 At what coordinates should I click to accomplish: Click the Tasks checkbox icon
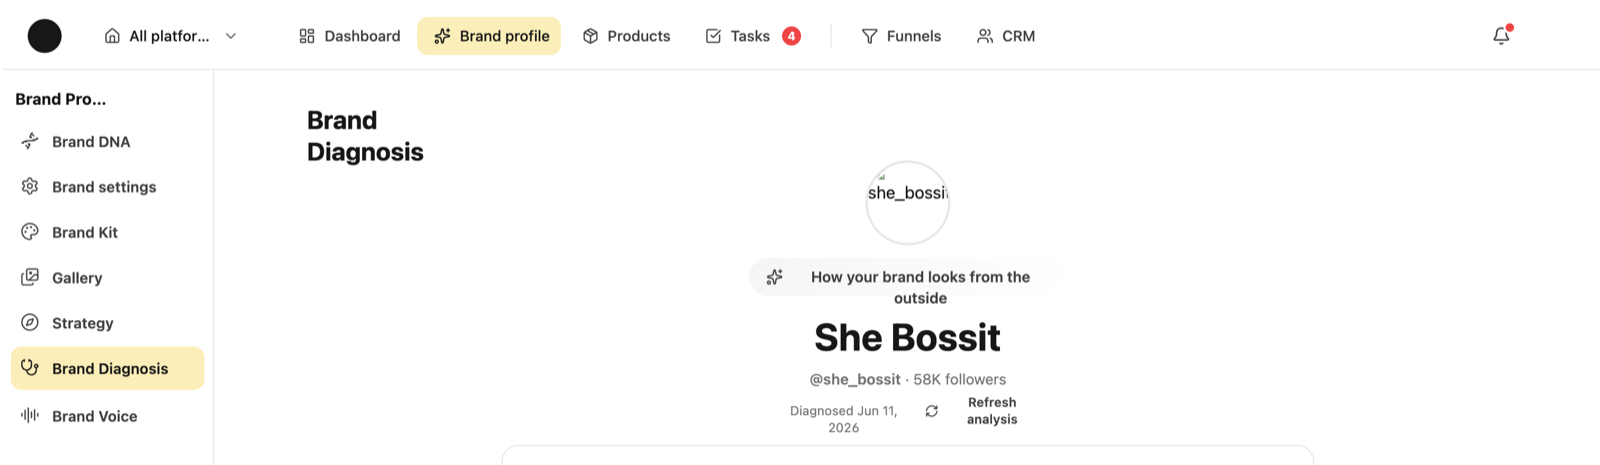pyautogui.click(x=713, y=36)
